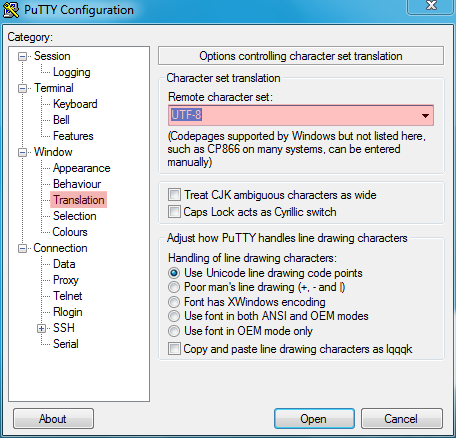The width and height of the screenshot is (456, 438).
Task: Check Caps Lock acts as Cyrillic switch
Action: [174, 212]
